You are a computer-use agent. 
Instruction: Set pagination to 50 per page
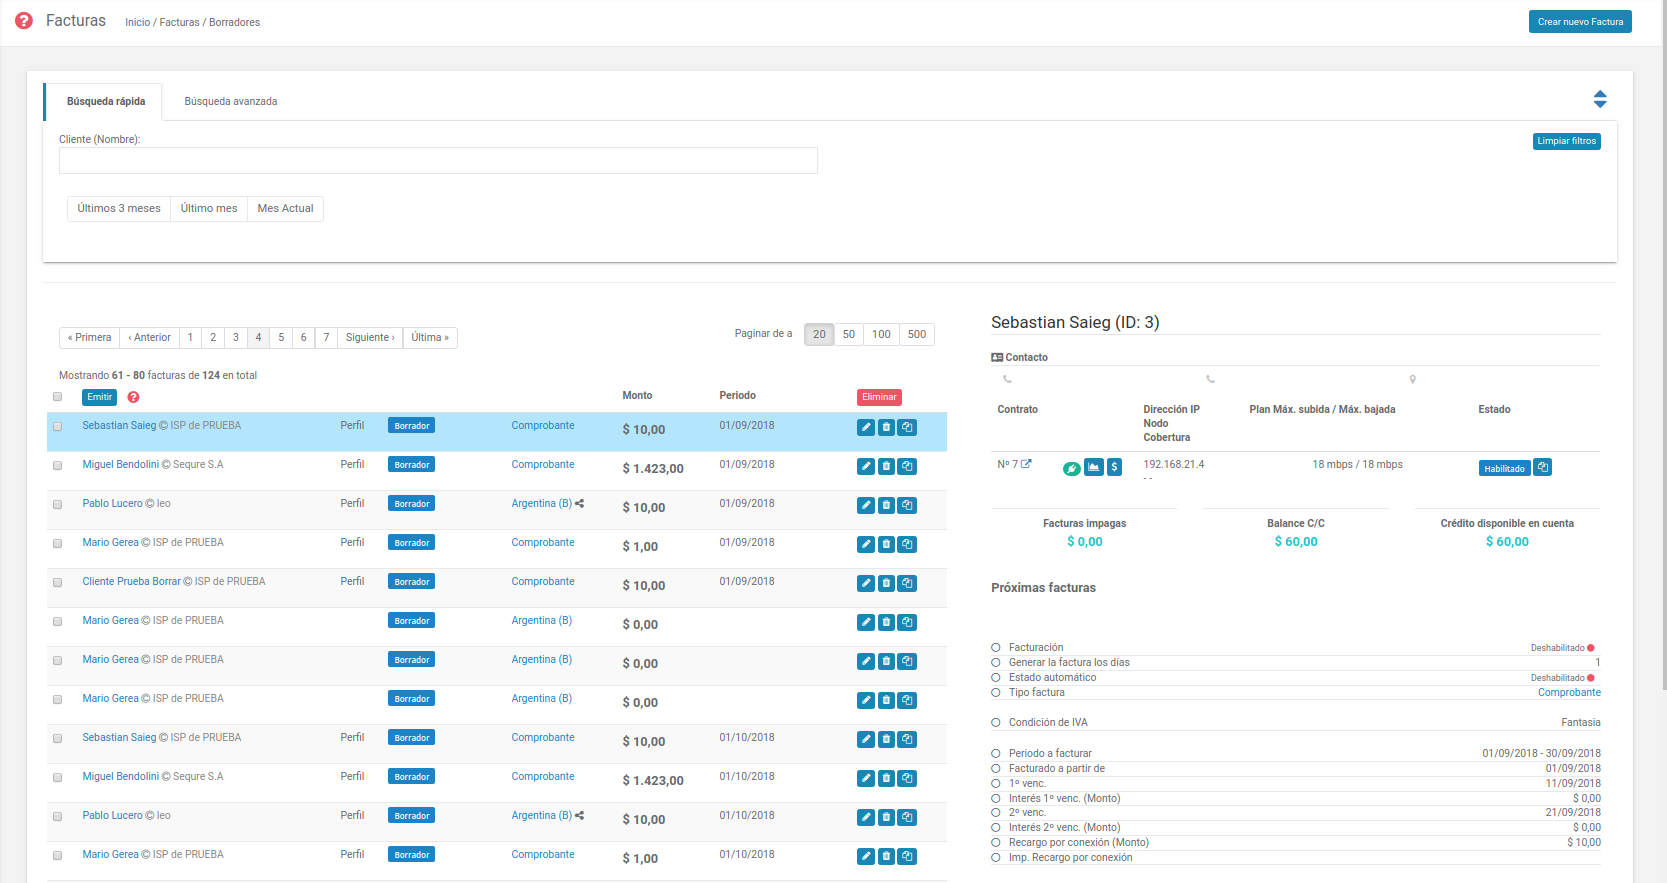[x=849, y=334]
